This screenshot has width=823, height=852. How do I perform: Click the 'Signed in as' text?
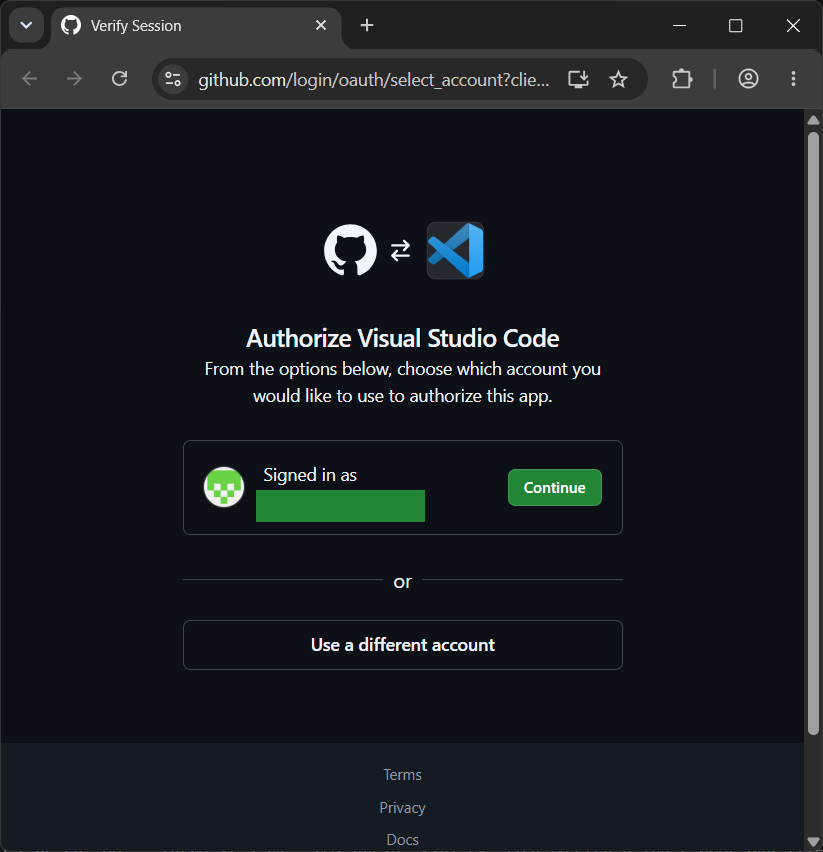click(310, 475)
